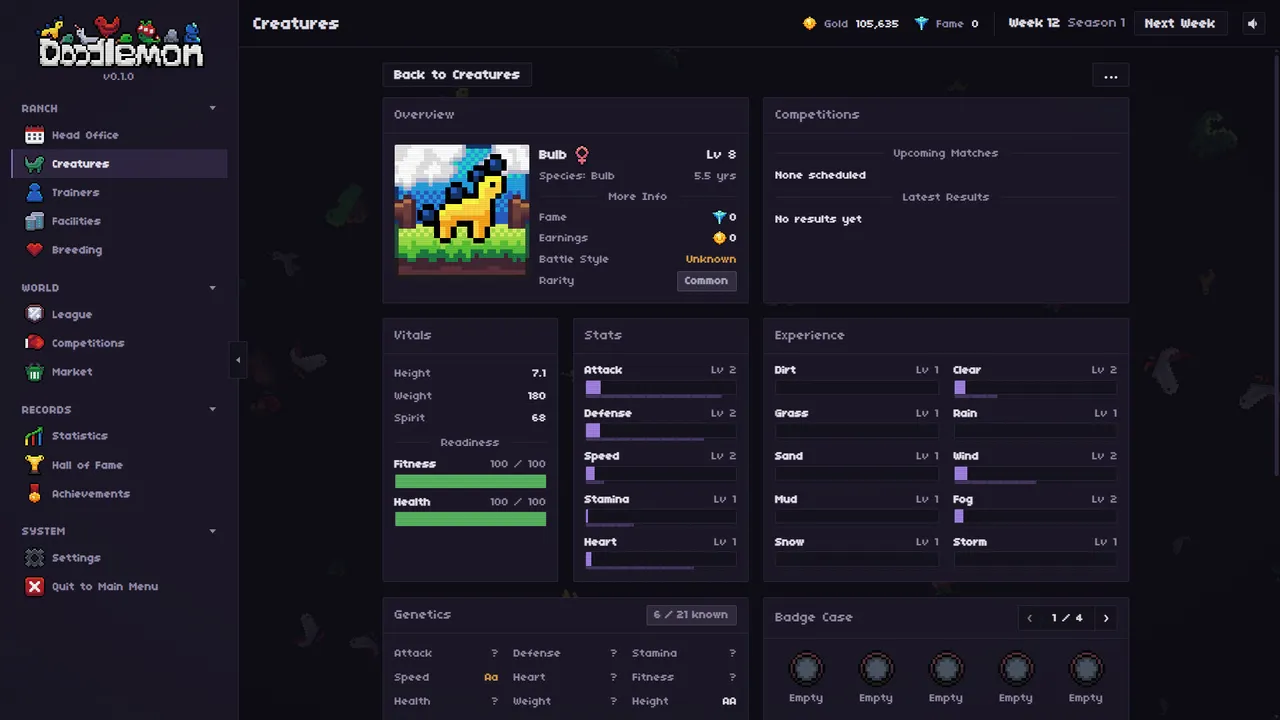Click No results yet text
Viewport: 1280px width, 720px height.
coord(818,219)
